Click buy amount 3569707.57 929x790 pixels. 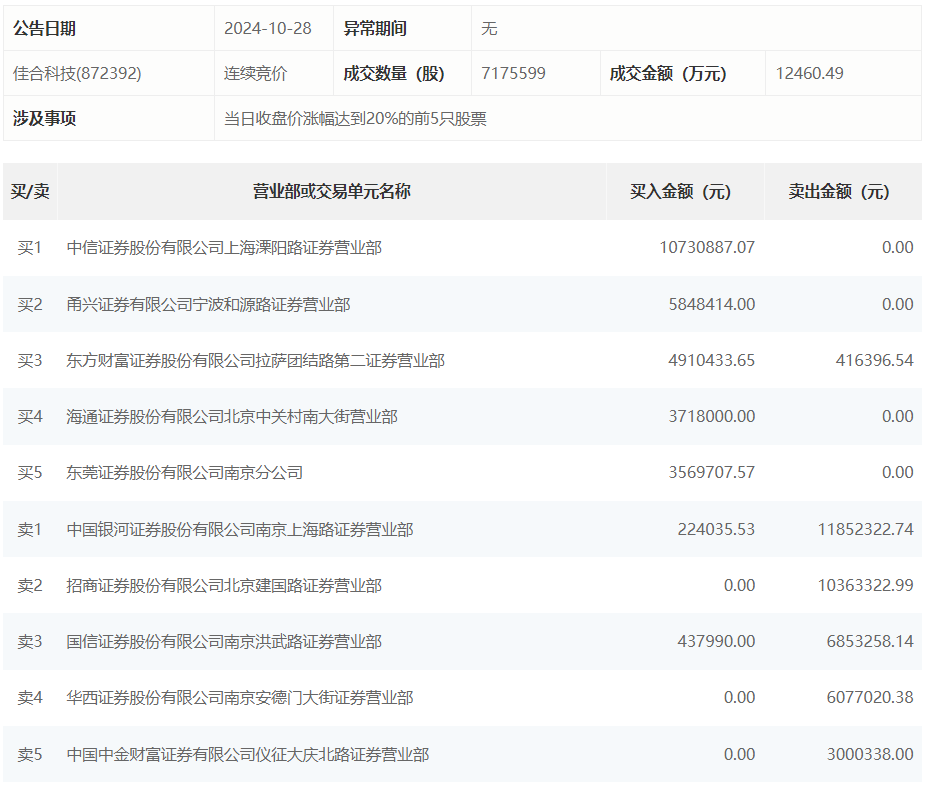point(712,472)
